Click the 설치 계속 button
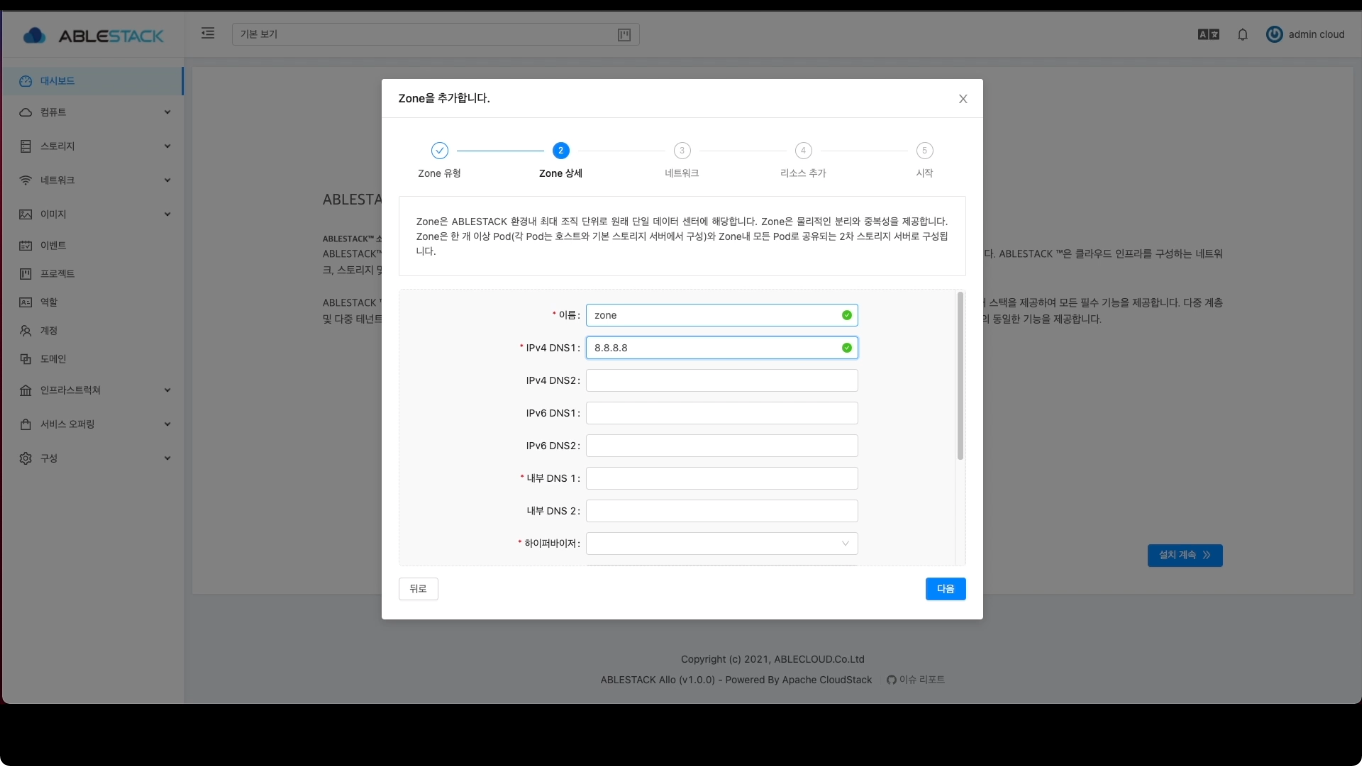The width and height of the screenshot is (1362, 766). [x=1185, y=555]
